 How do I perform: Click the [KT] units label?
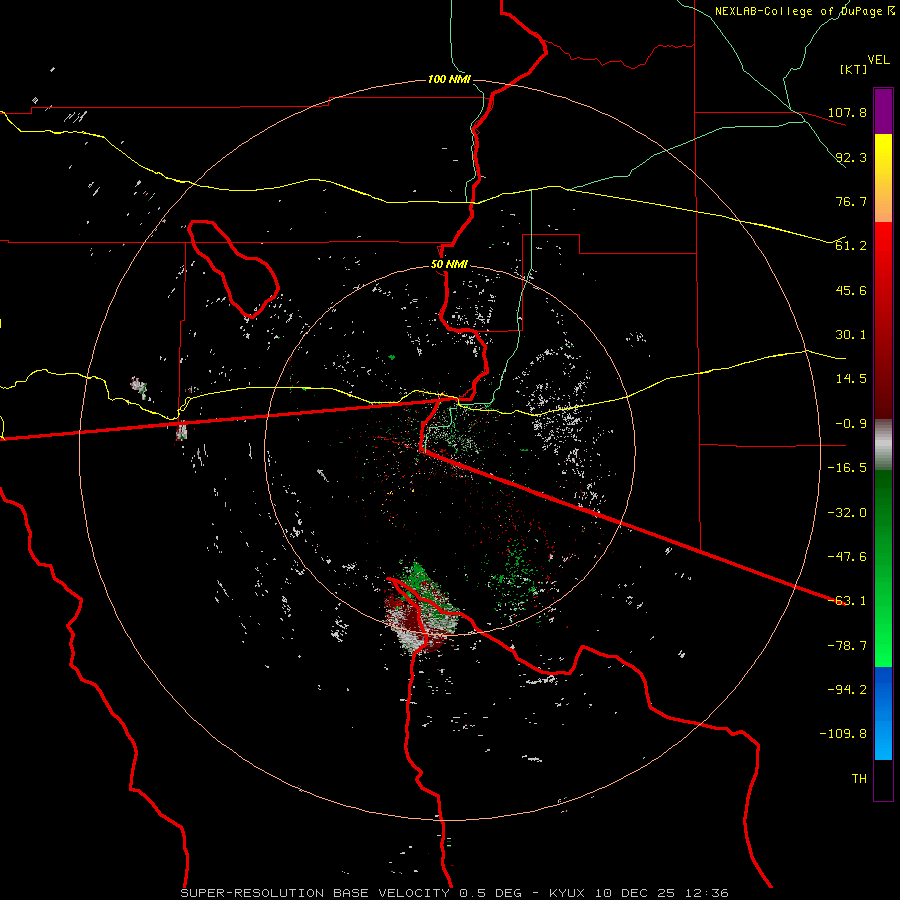(853, 69)
